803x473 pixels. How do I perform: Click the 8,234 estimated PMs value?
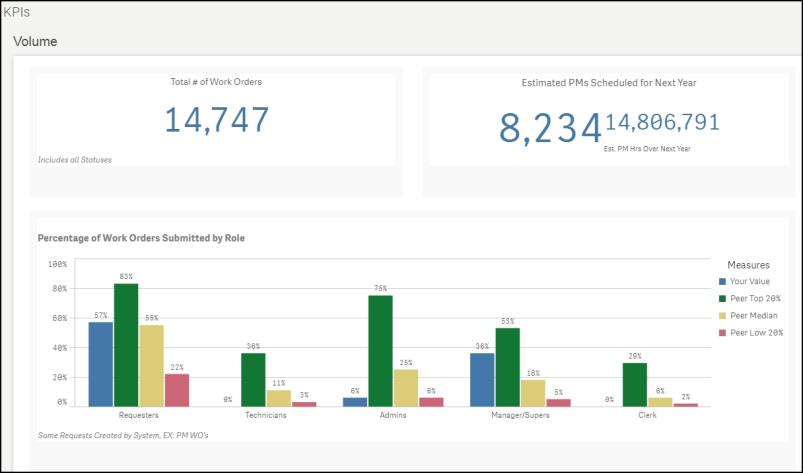550,128
